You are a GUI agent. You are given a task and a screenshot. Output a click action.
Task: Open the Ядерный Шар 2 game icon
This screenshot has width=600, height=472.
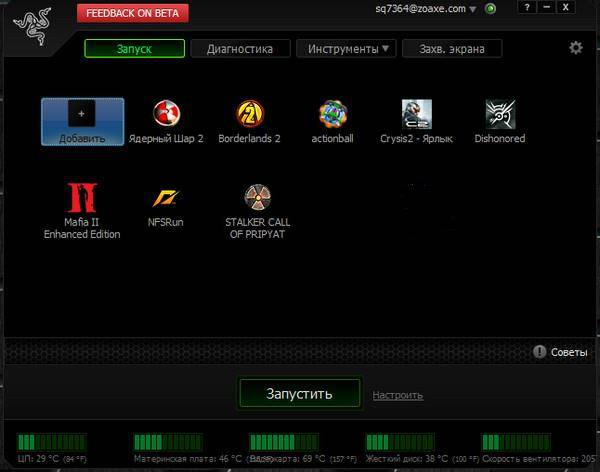click(166, 114)
